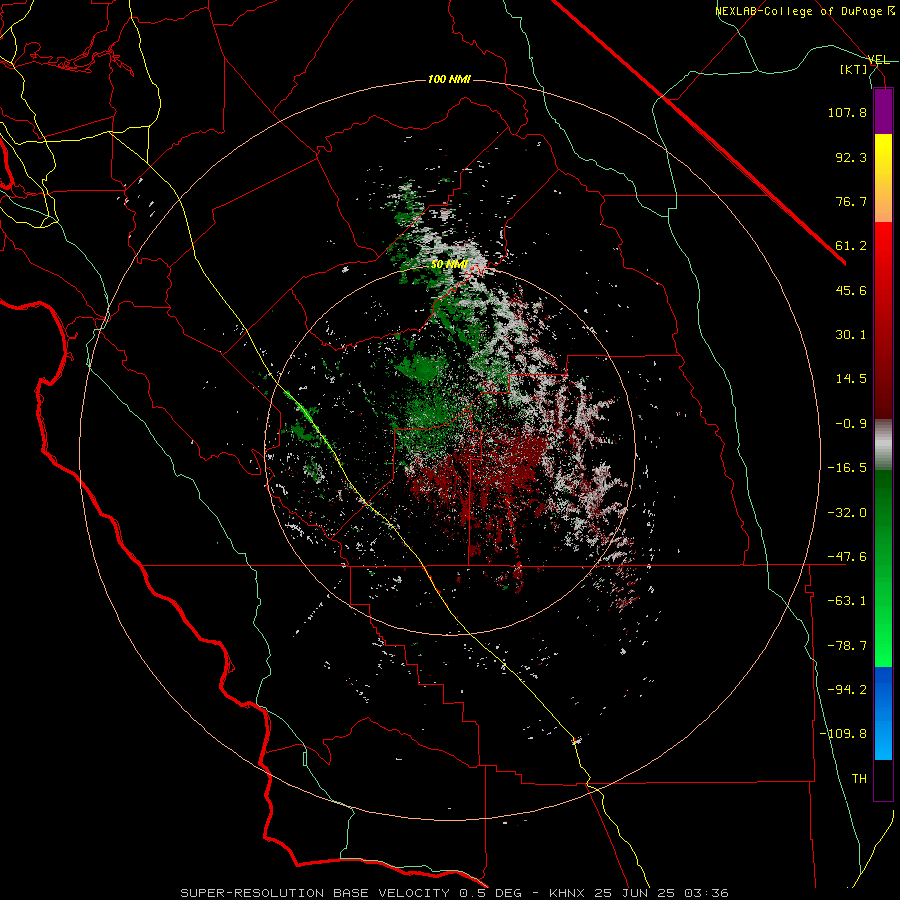Click the purple segment of velocity color bar

pos(883,112)
